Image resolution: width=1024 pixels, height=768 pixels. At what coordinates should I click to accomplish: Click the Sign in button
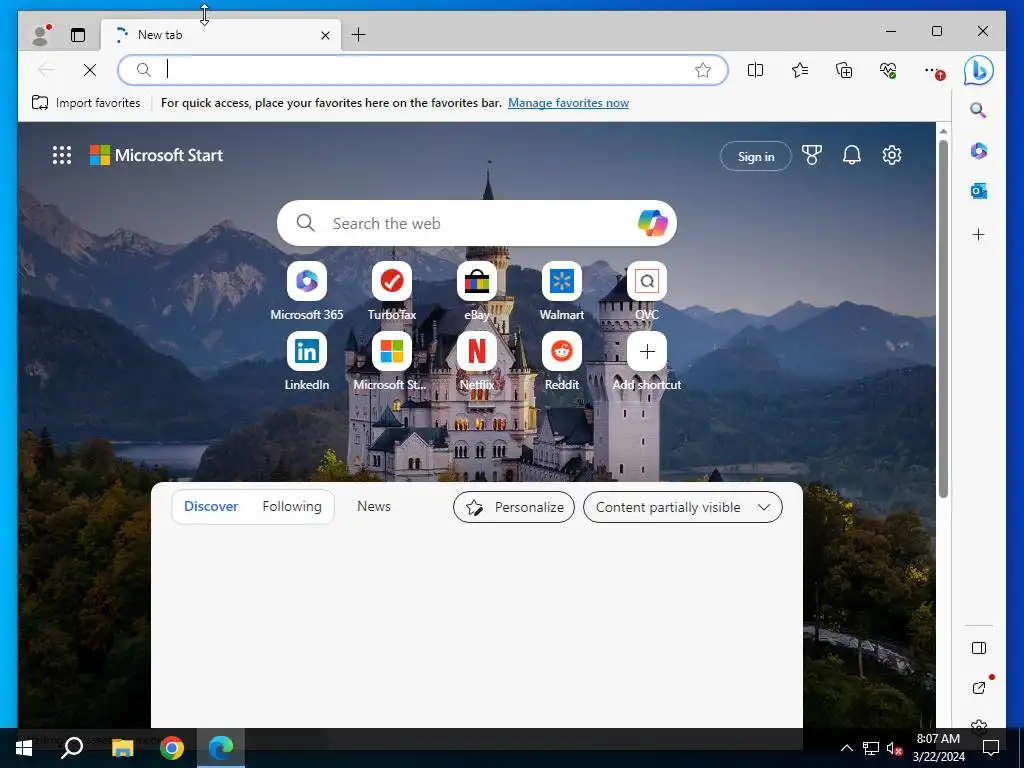(x=756, y=157)
